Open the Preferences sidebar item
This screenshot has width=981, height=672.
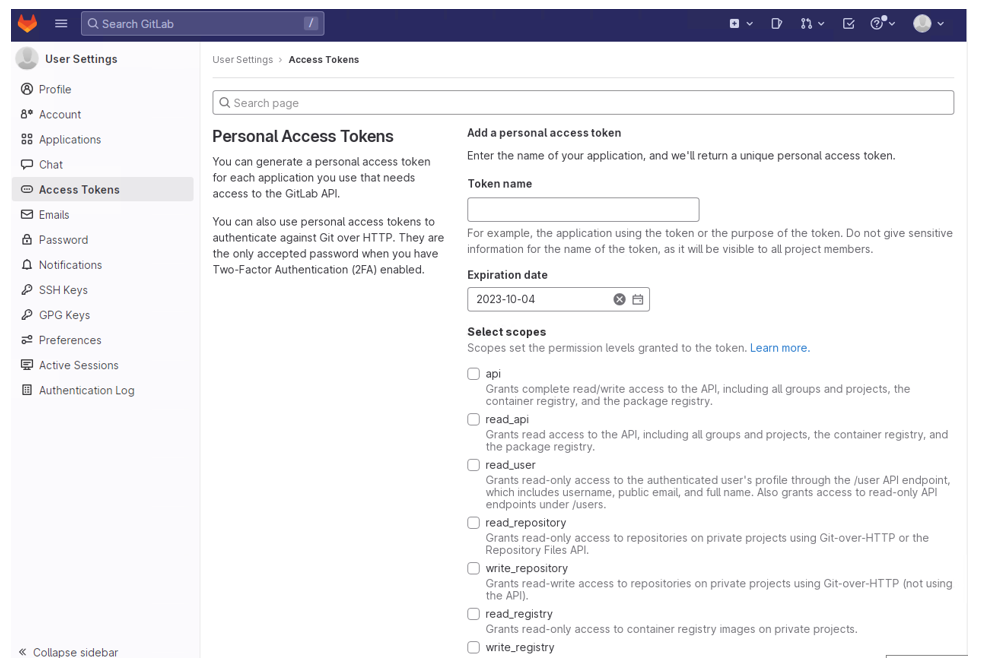(x=69, y=340)
